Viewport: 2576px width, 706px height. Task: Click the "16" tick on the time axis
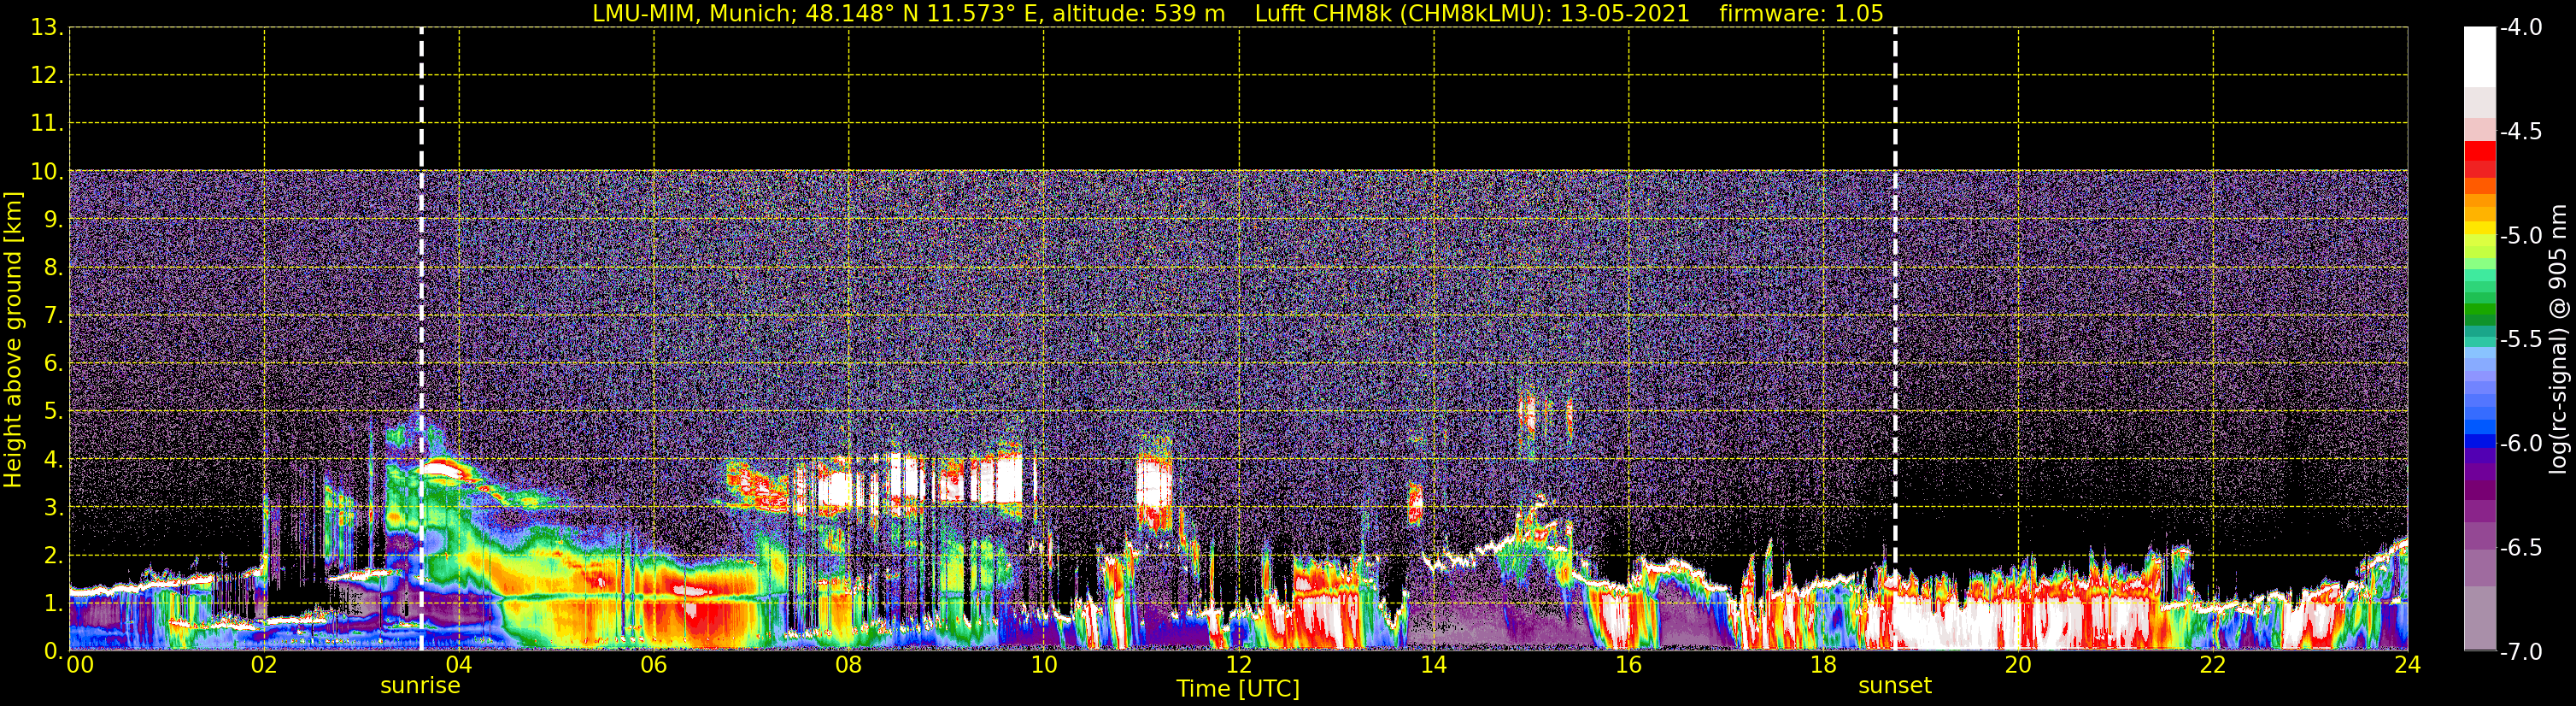click(x=1629, y=665)
